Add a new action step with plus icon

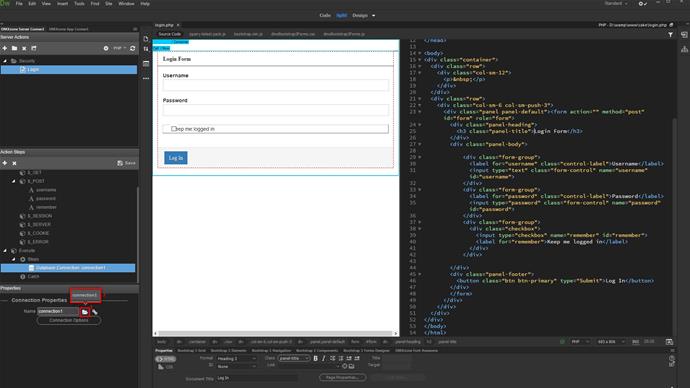(x=5, y=163)
